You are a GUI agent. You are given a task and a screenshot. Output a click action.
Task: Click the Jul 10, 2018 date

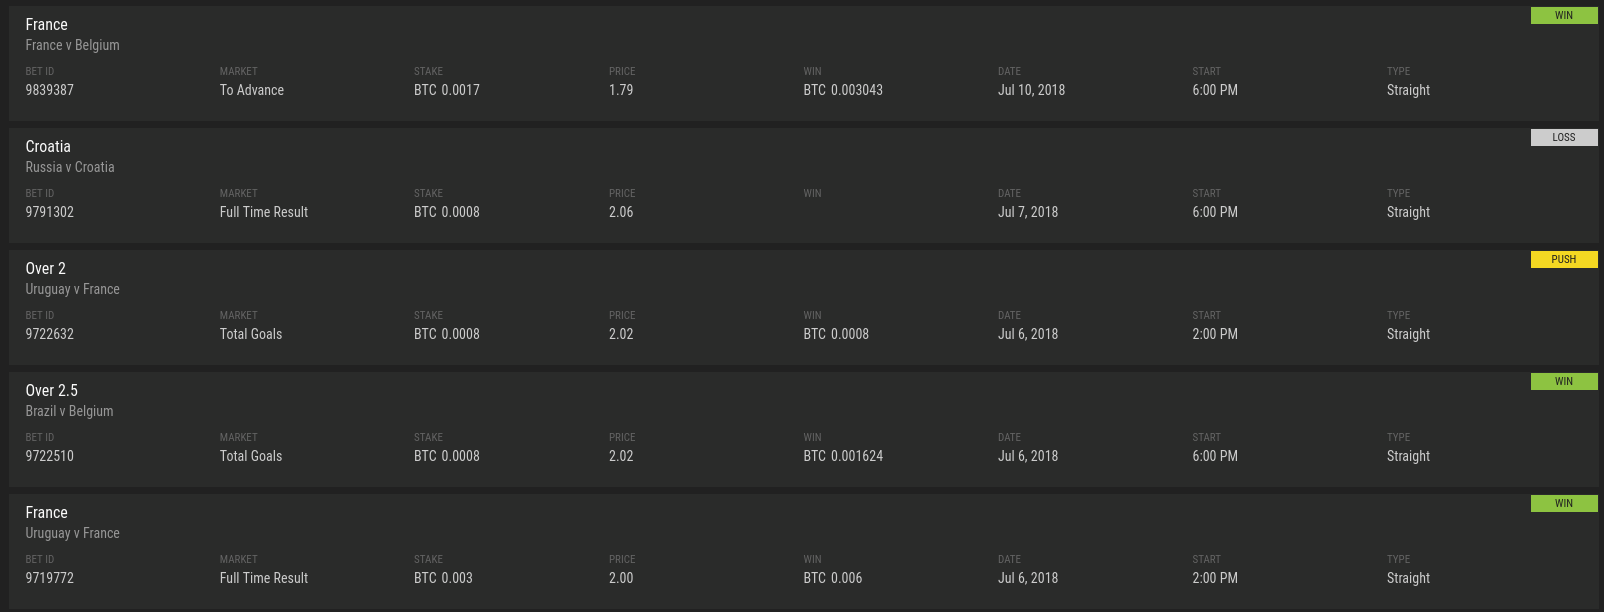point(1031,90)
